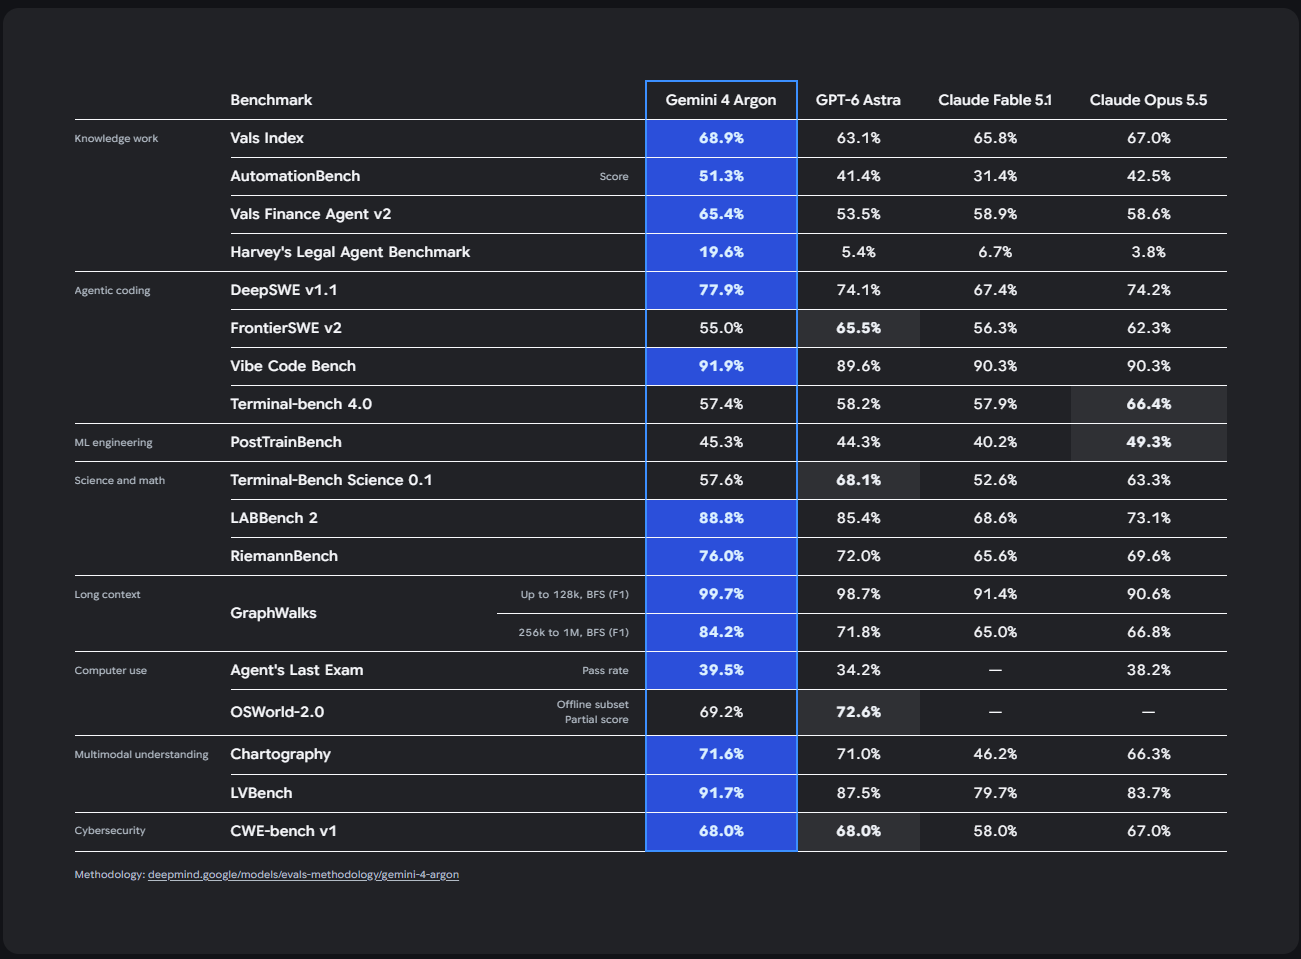The height and width of the screenshot is (959, 1301).
Task: Click the GPT-6 Astra column header
Action: pos(858,100)
